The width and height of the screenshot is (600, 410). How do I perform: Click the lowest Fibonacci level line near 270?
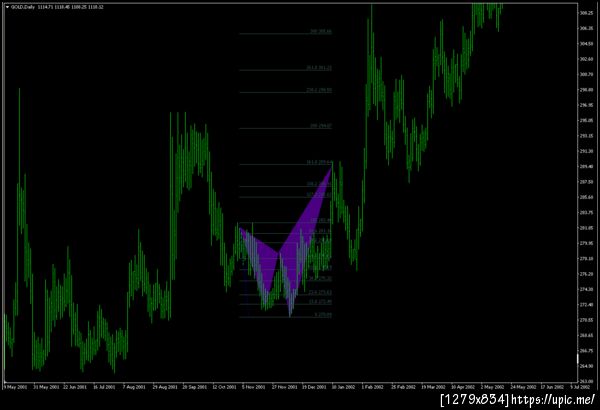[285, 317]
